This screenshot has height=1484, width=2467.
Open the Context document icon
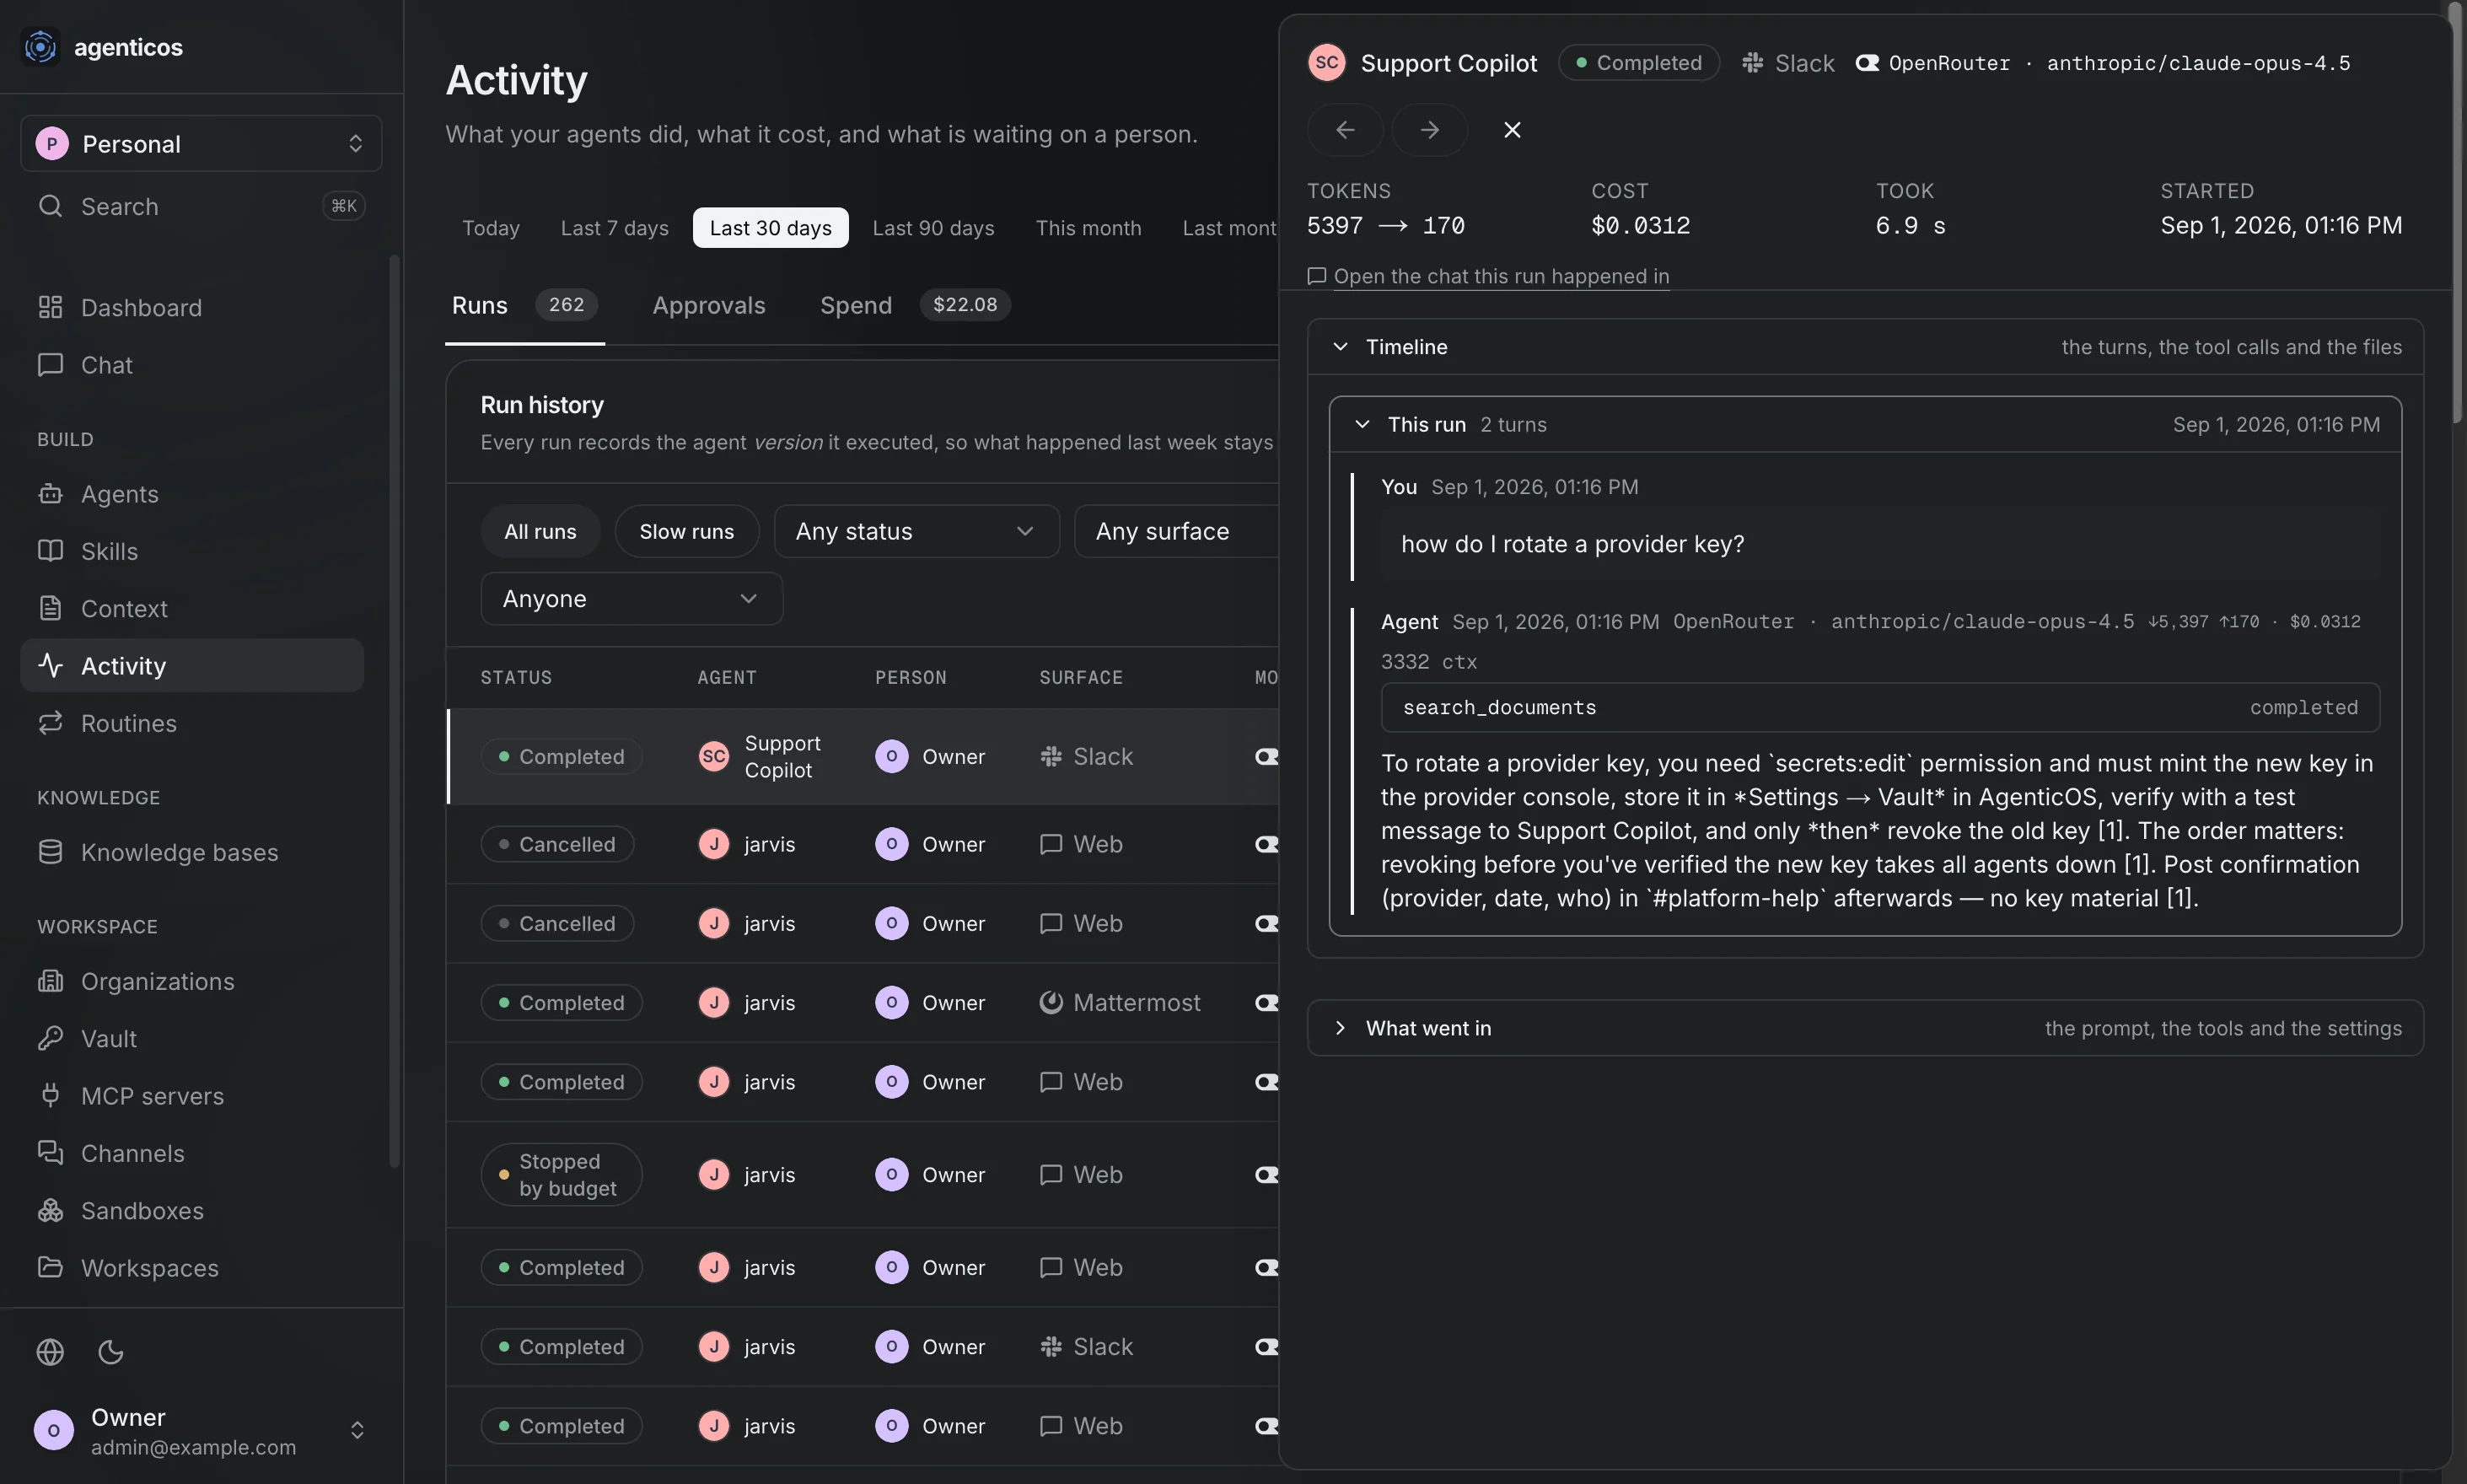[x=50, y=608]
